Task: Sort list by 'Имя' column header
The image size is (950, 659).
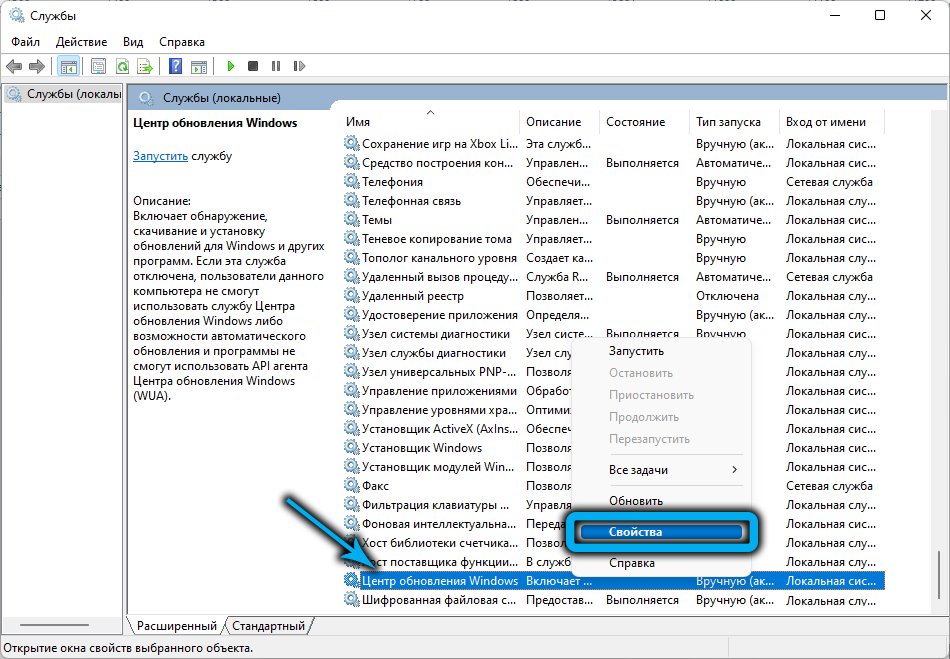Action: (430, 122)
